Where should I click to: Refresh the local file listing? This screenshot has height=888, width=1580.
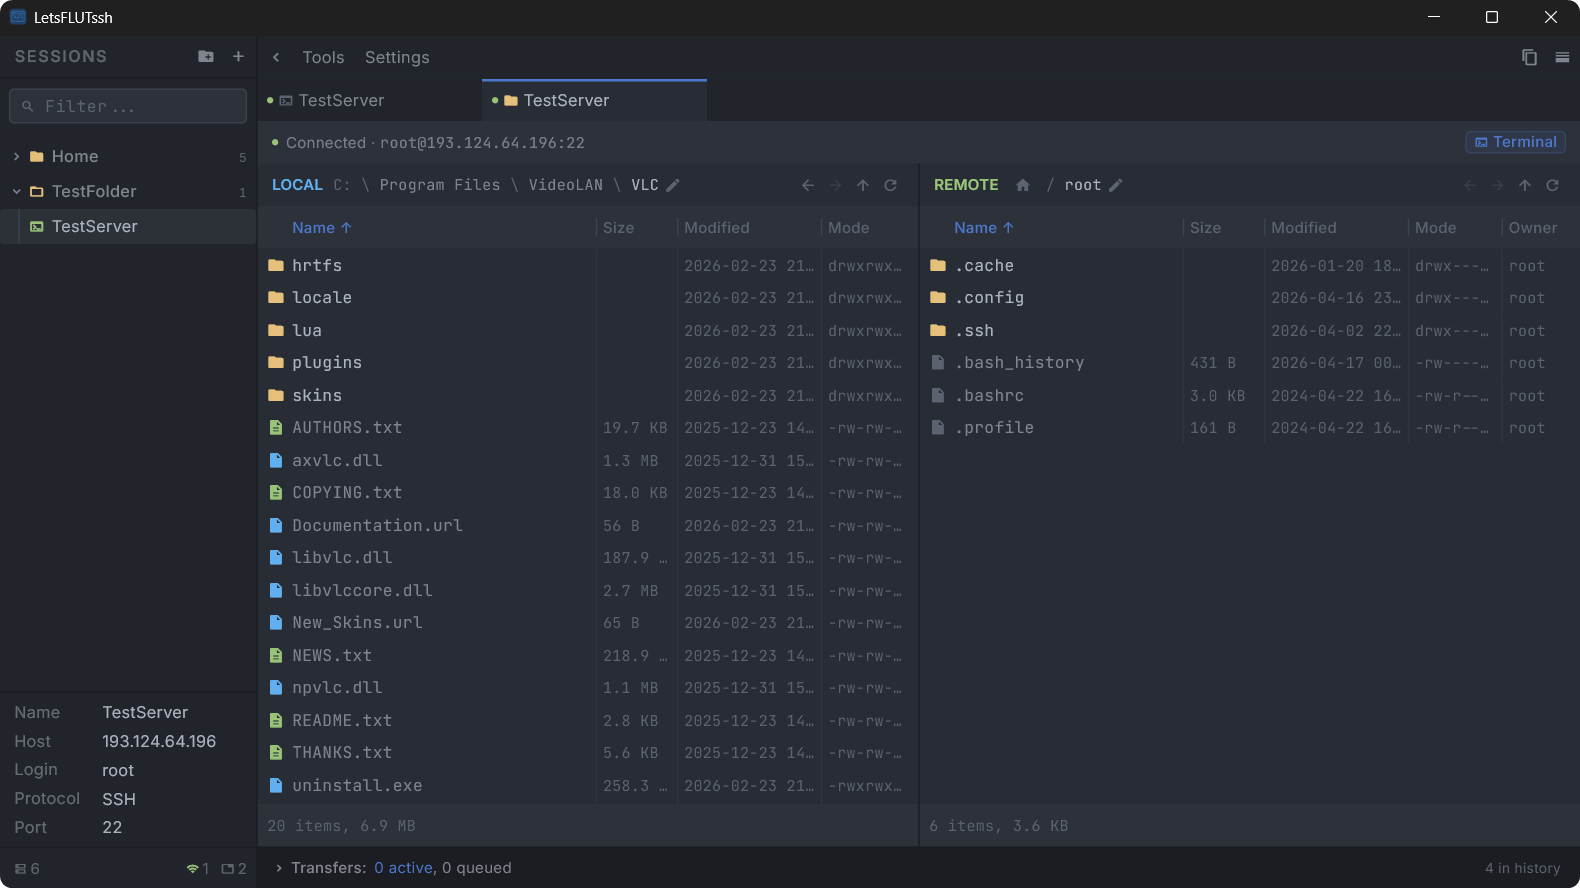tap(891, 185)
